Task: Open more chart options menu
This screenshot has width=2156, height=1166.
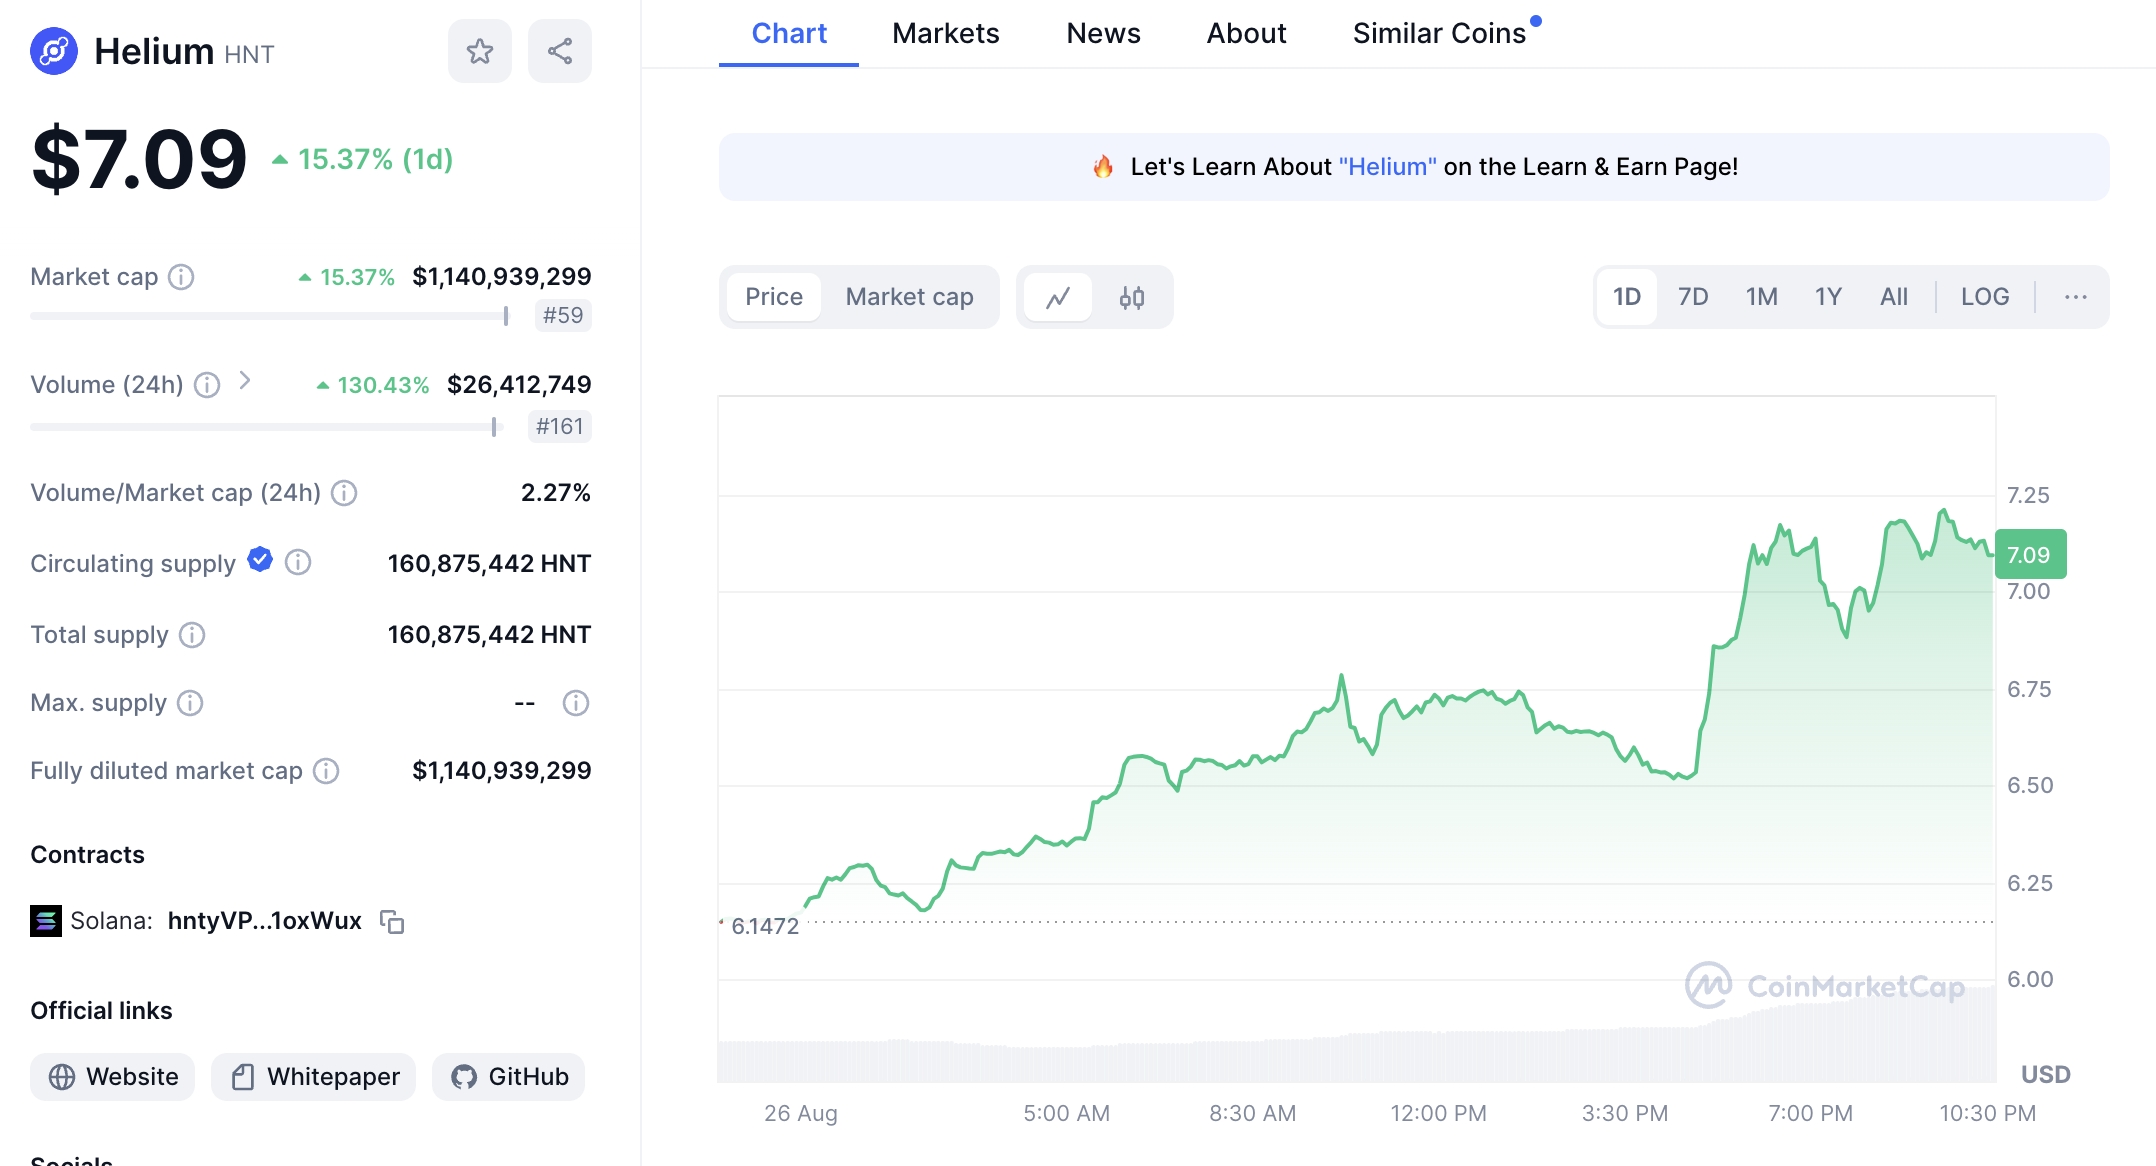Action: pos(2076,297)
